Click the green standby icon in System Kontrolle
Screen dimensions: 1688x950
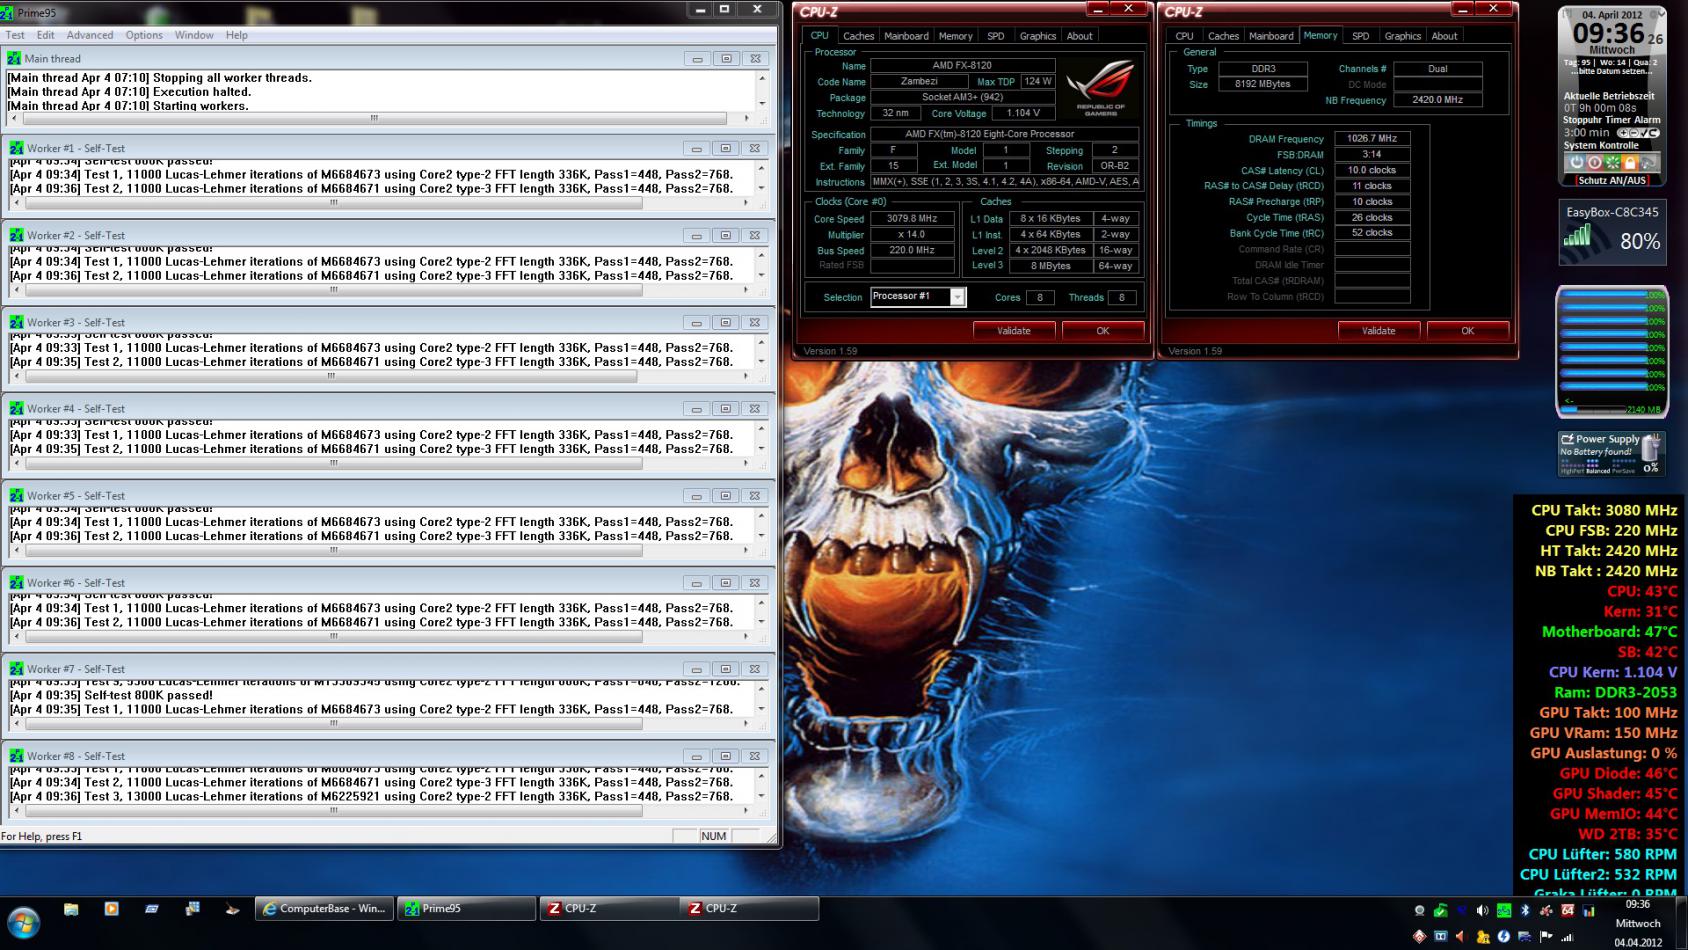click(1612, 162)
